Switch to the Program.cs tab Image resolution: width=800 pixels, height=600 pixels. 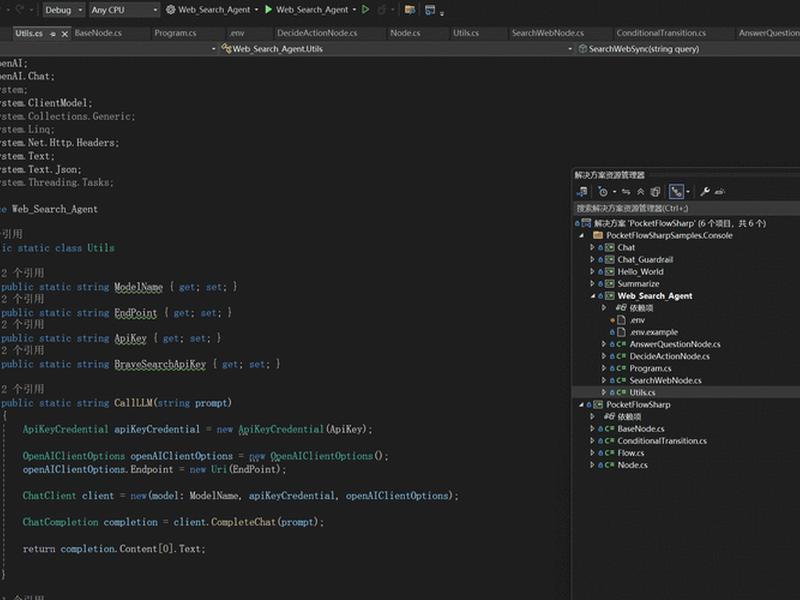click(x=175, y=33)
